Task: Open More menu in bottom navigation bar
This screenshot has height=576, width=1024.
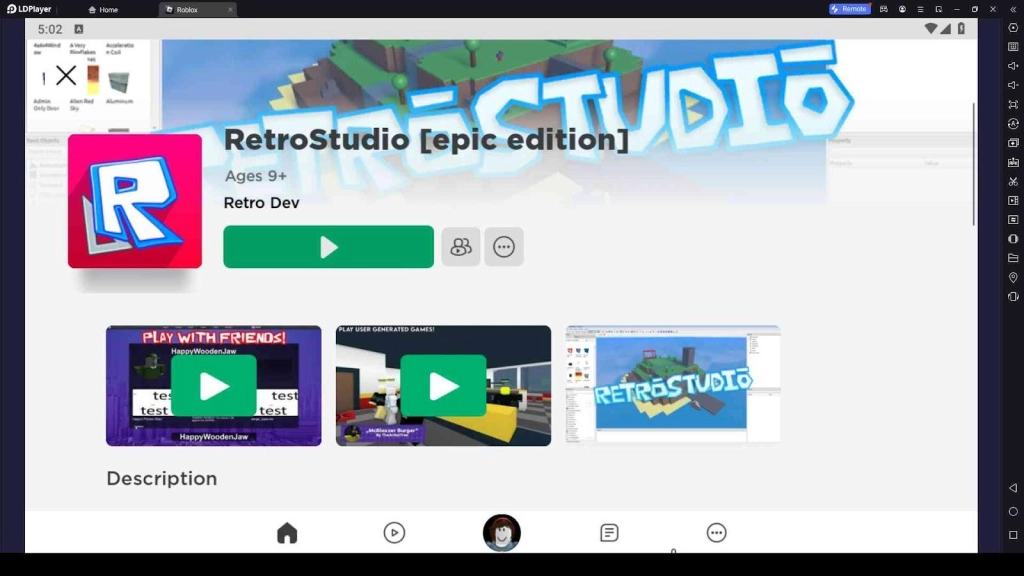Action: tap(716, 533)
